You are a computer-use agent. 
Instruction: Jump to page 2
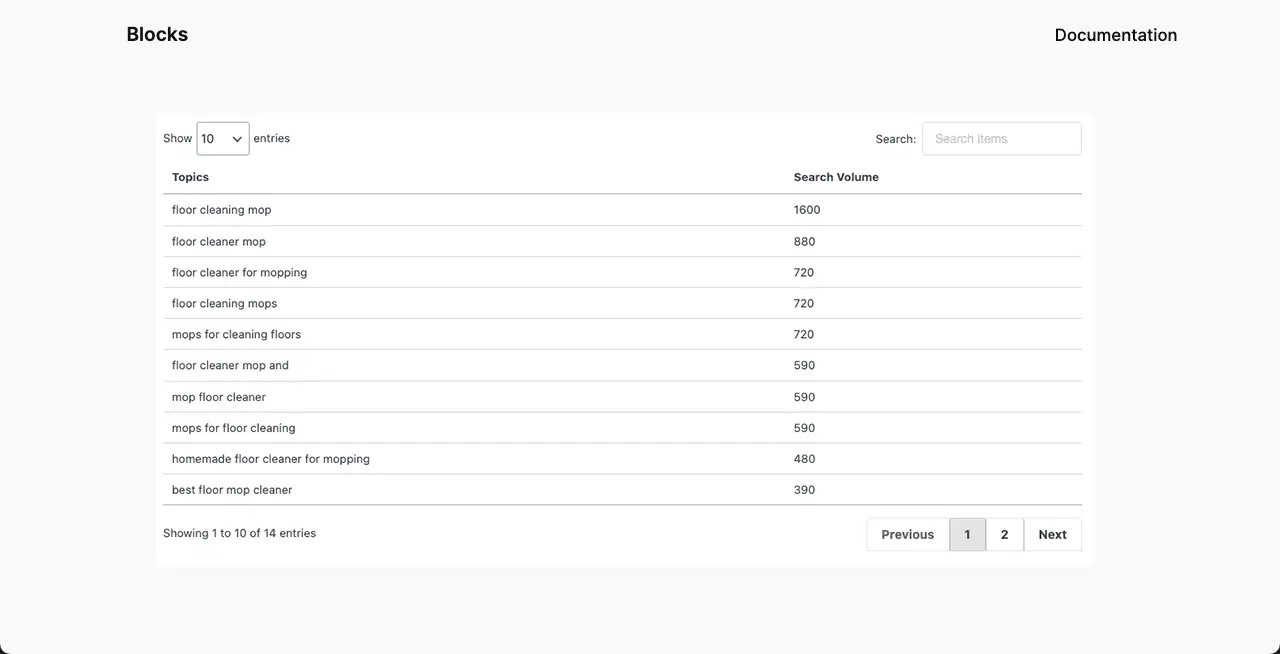click(1004, 534)
